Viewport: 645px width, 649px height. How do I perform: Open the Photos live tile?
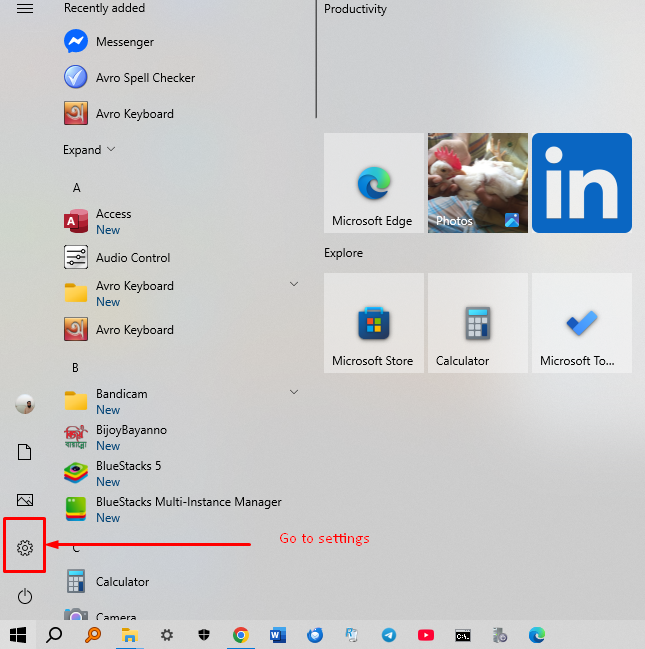[x=478, y=183]
